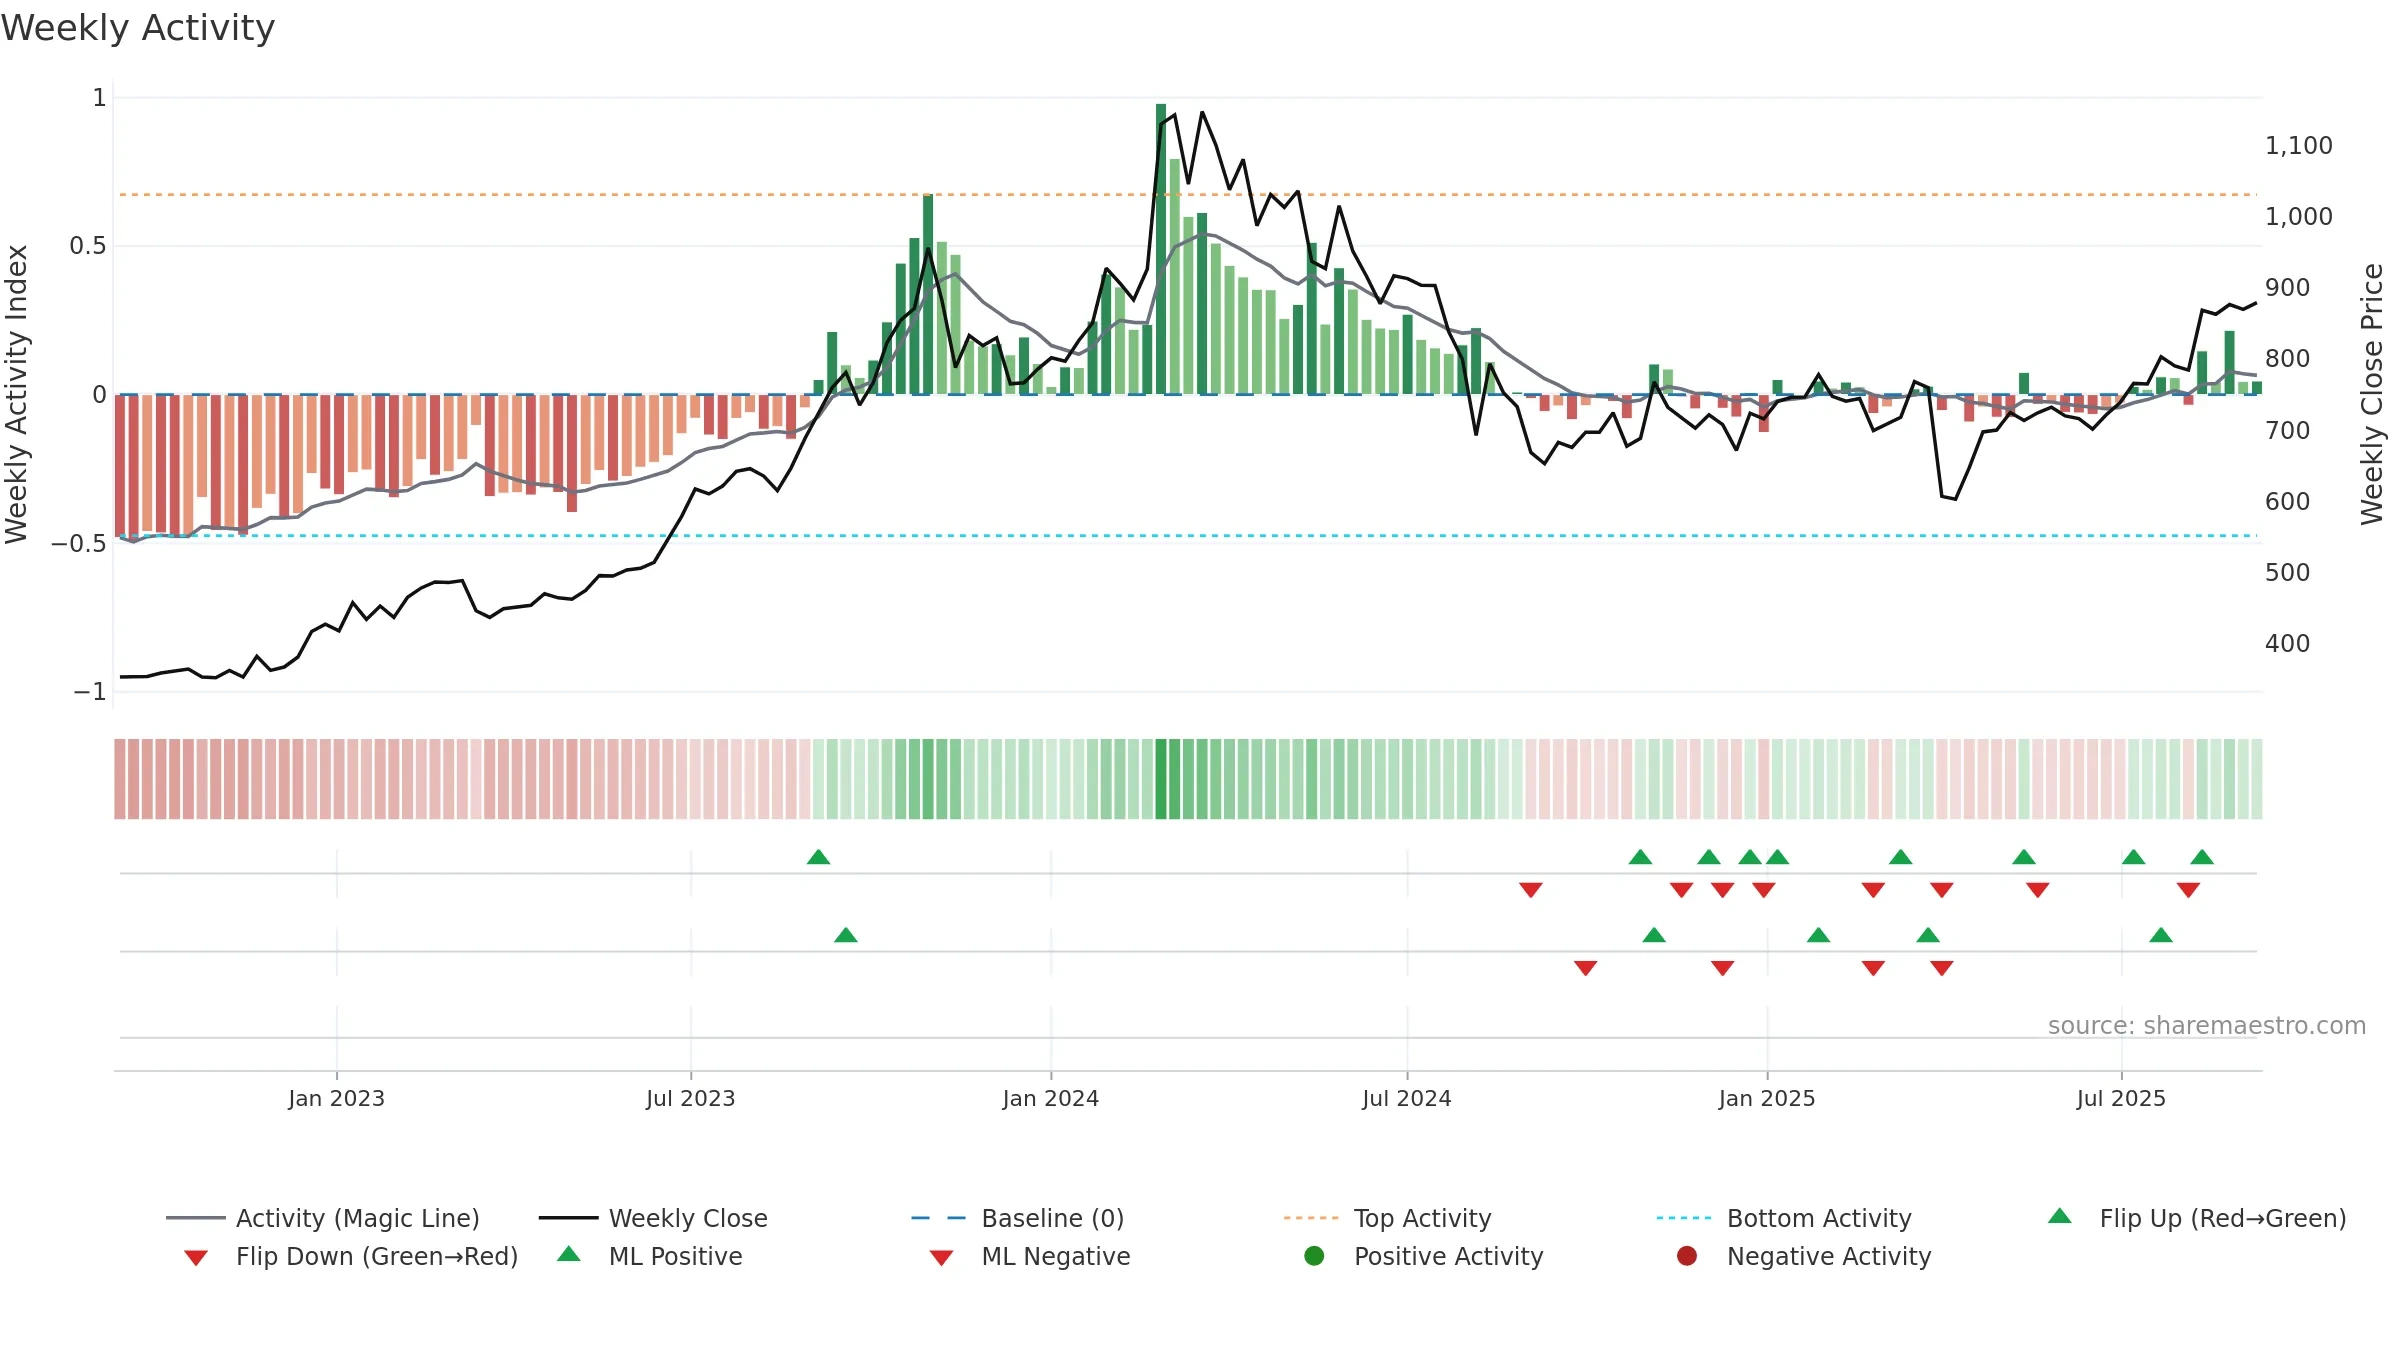Click the tallest green activity bar in early 2024
Image resolution: width=2400 pixels, height=1350 pixels.
[x=1161, y=249]
